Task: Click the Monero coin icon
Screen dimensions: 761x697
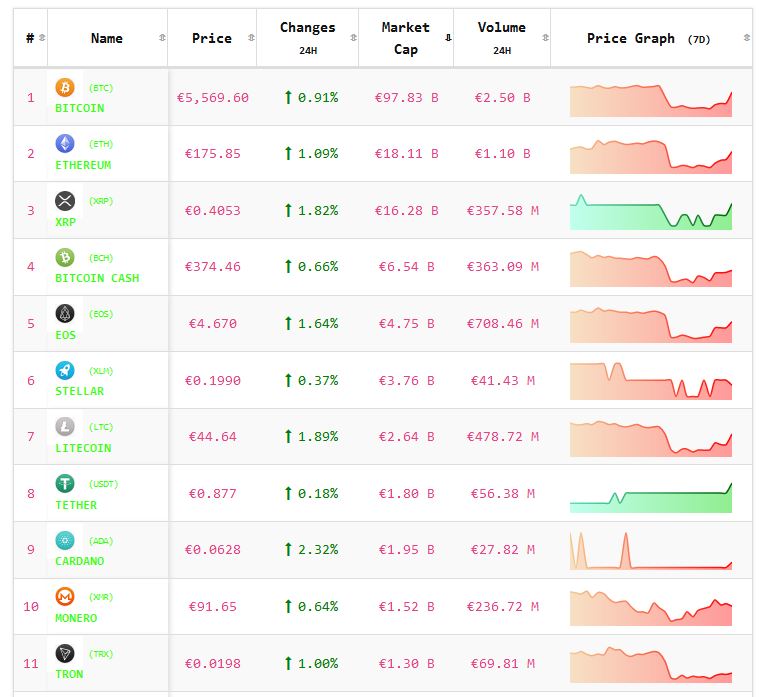Action: pos(65,597)
